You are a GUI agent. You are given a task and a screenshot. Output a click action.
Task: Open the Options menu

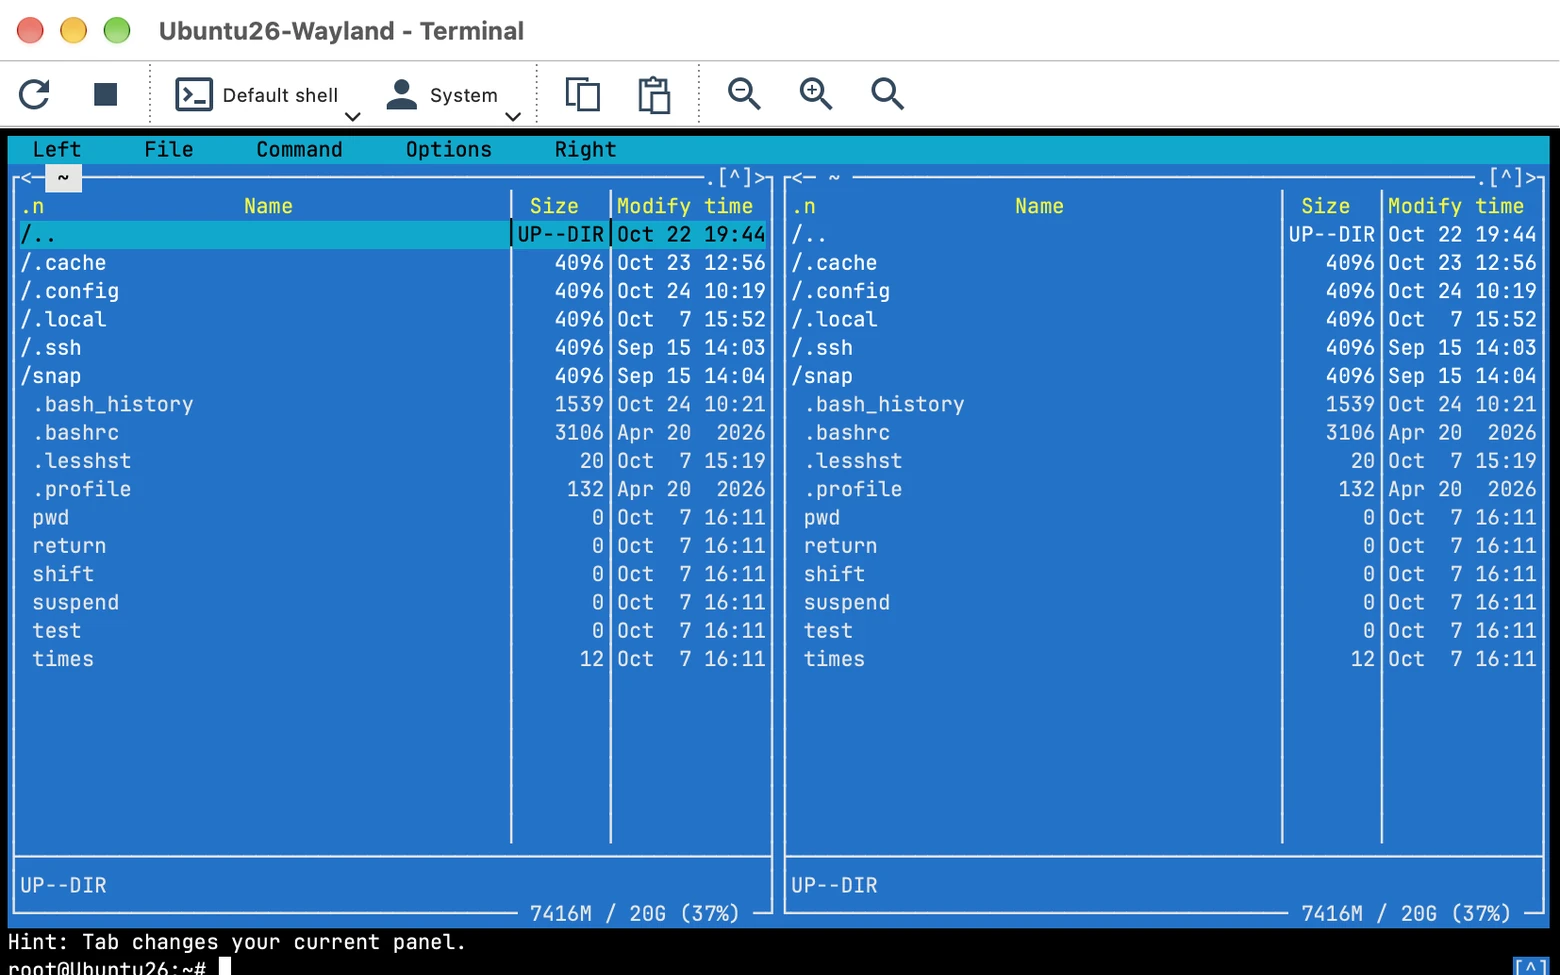point(448,150)
